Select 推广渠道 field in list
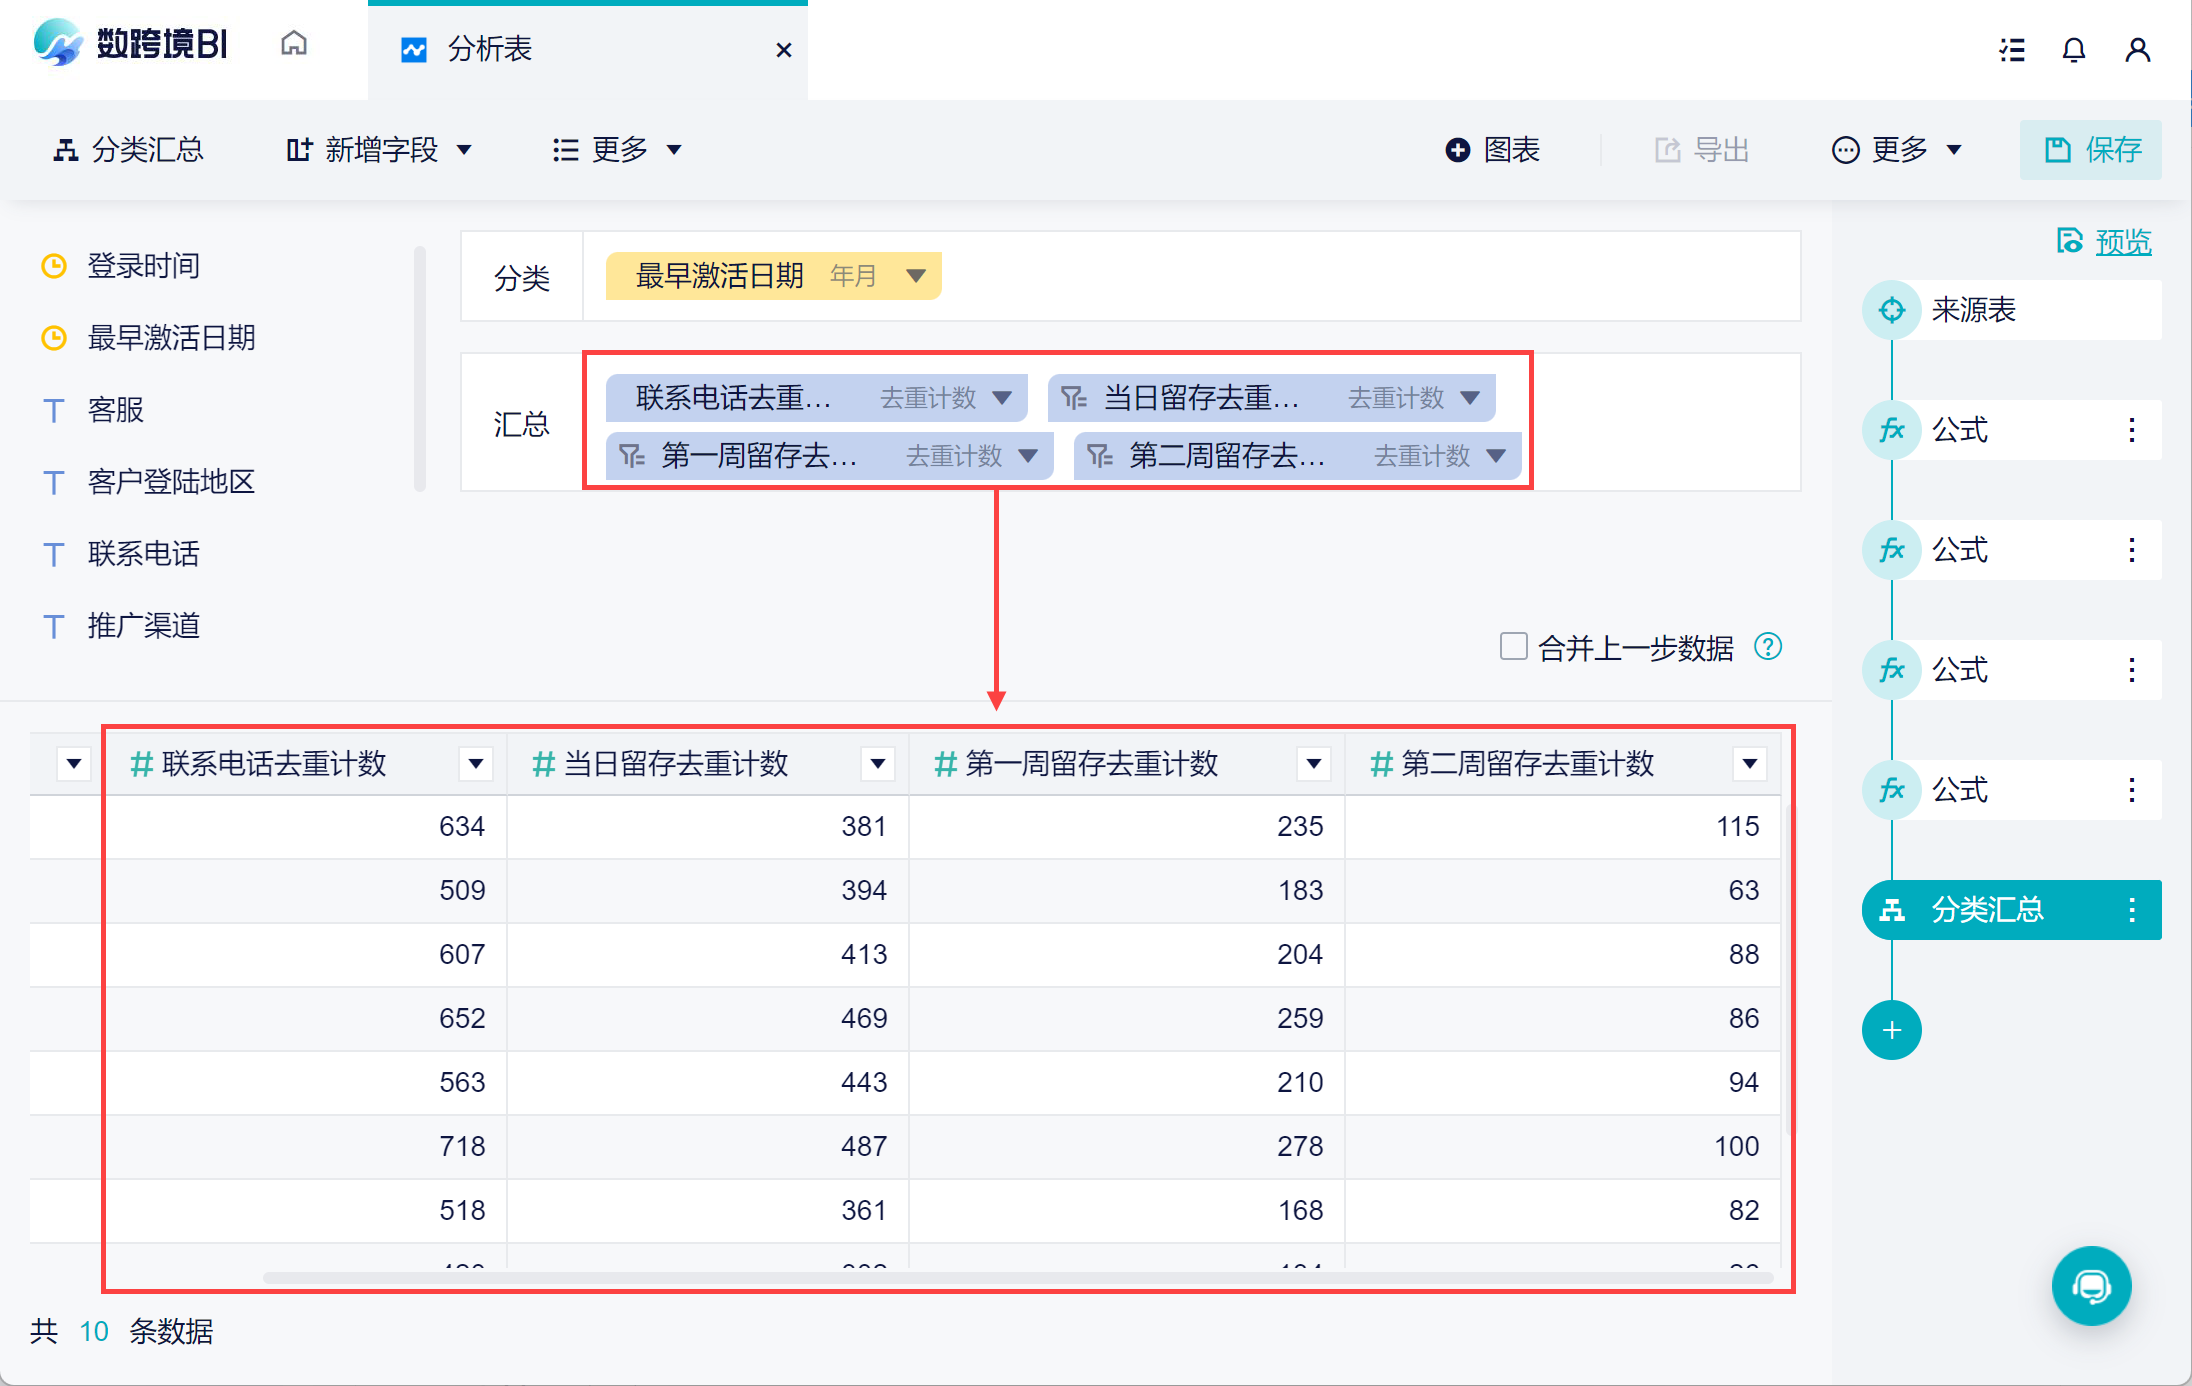Screen dimensions: 2192x1386 [143, 626]
